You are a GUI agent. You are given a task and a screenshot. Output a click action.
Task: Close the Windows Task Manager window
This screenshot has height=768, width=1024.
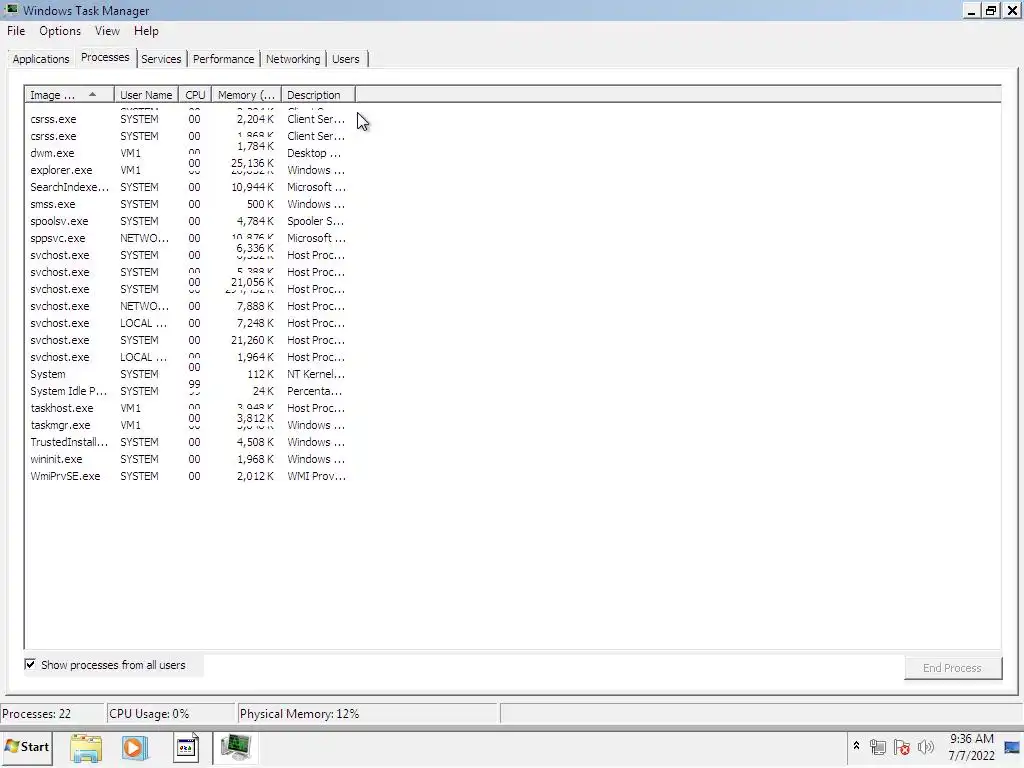1012,10
